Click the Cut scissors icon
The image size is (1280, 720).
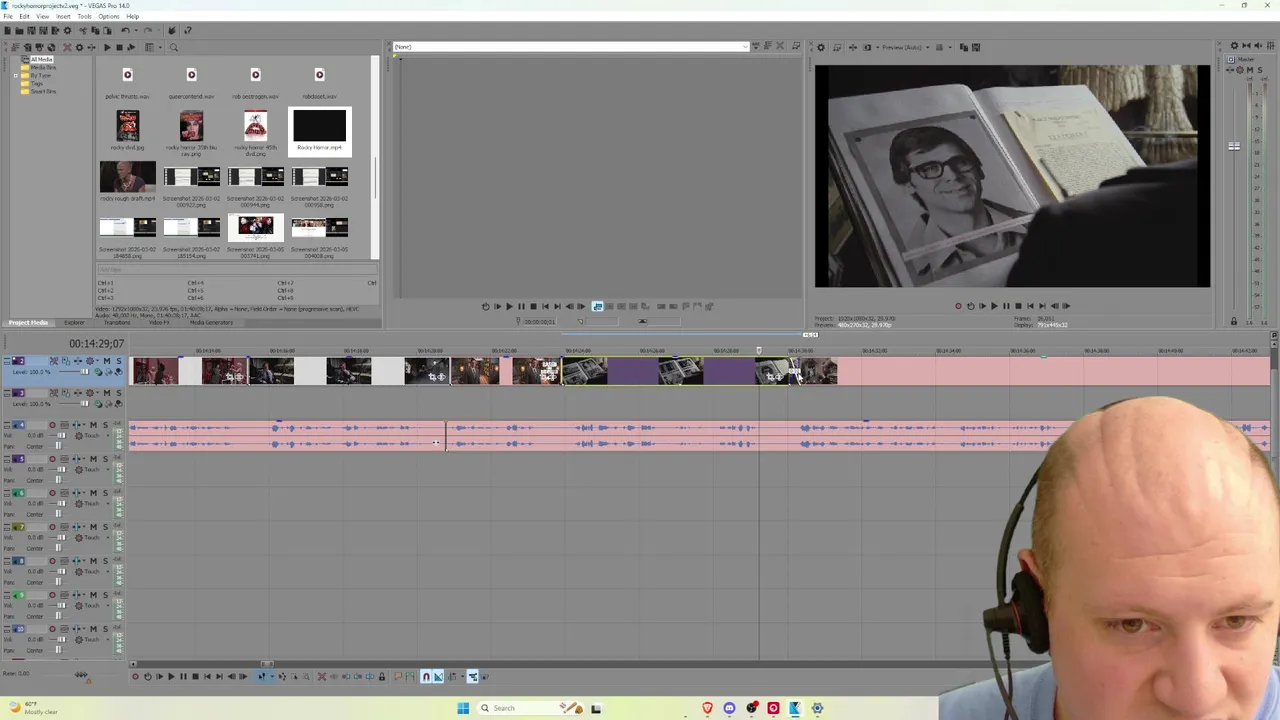tap(83, 30)
